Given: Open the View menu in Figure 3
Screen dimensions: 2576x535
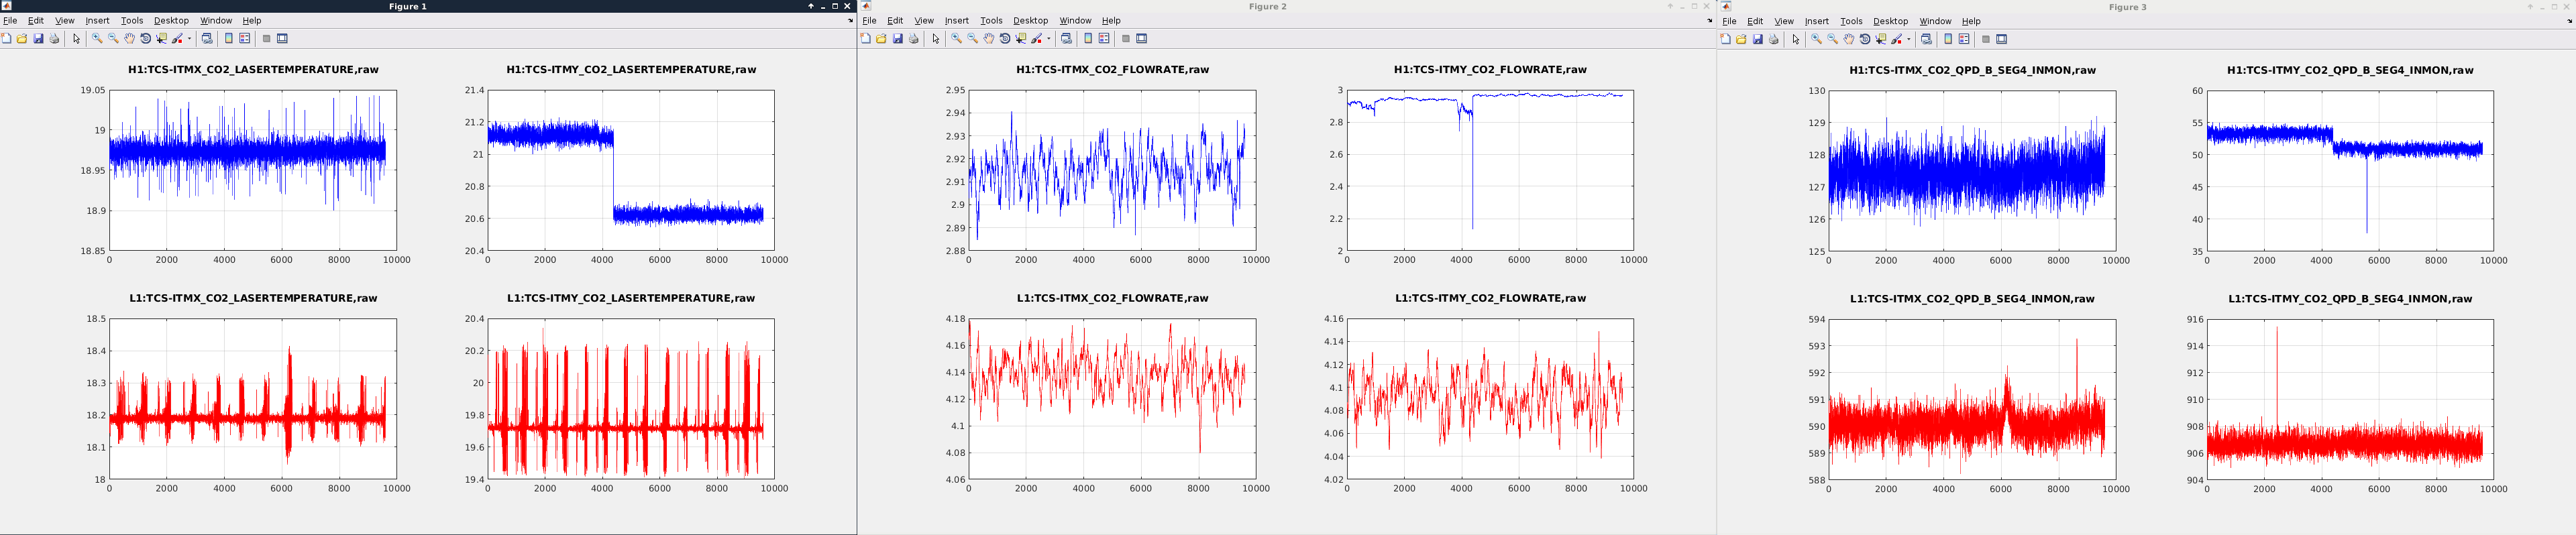Looking at the screenshot, I should tap(1784, 22).
